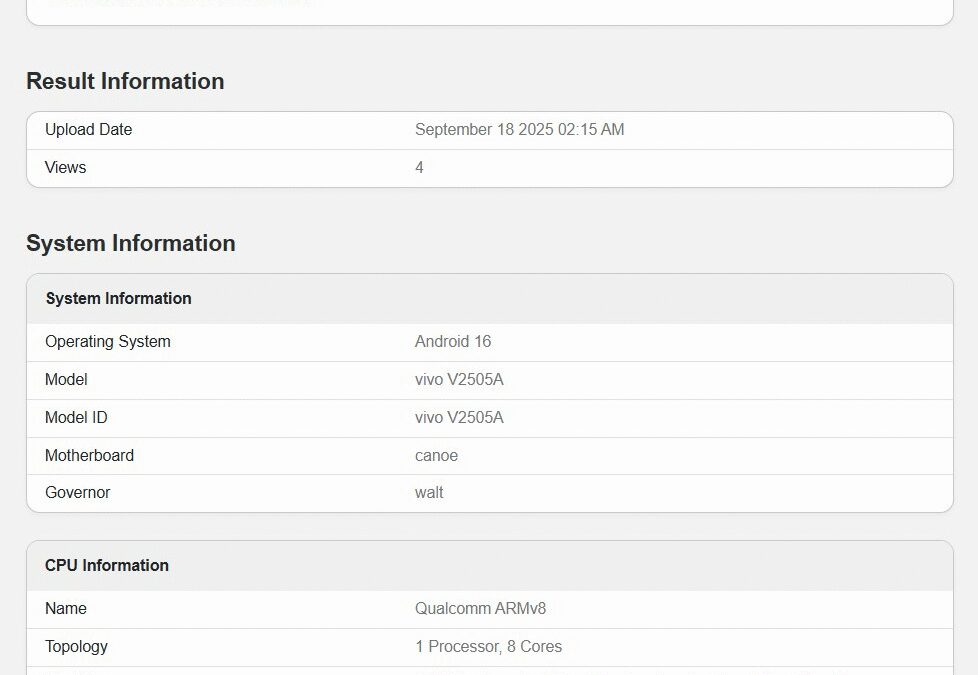Image resolution: width=978 pixels, height=675 pixels.
Task: Select the Upload Date row
Action: click(488, 129)
